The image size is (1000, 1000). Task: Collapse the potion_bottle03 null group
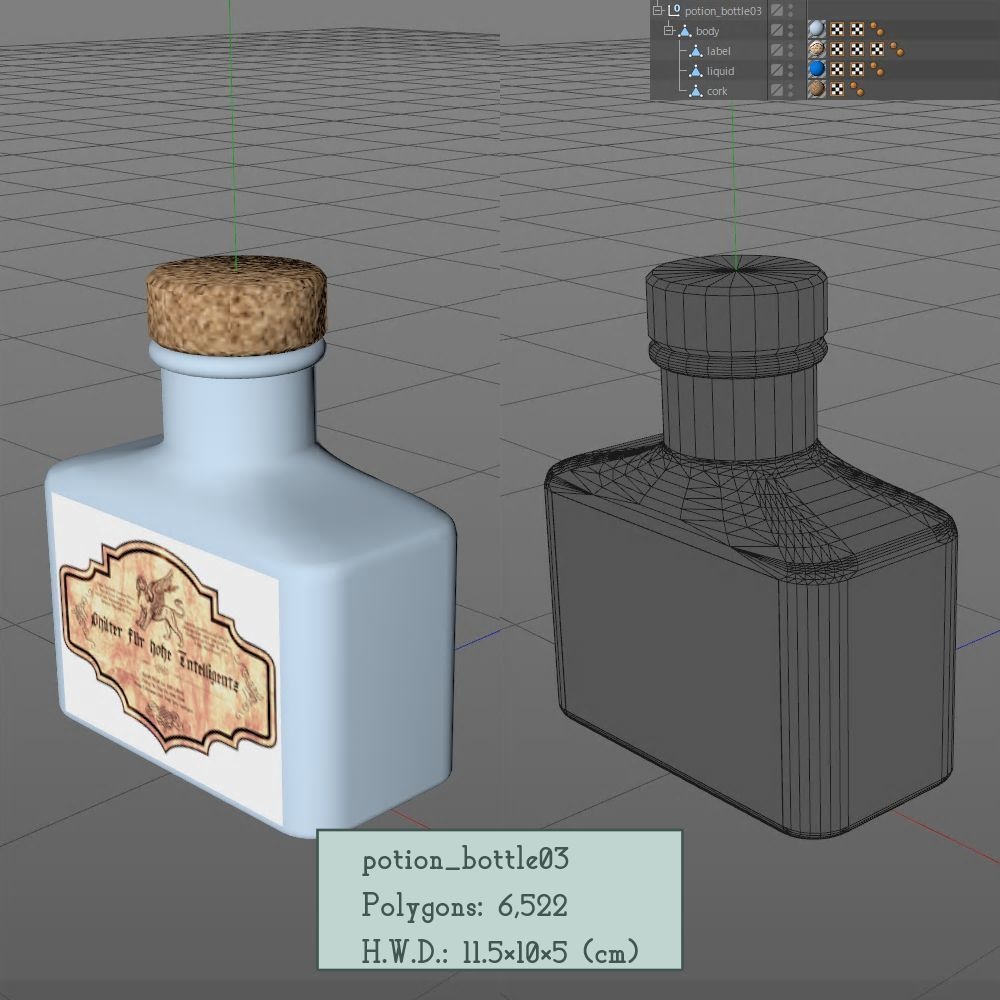(x=658, y=10)
